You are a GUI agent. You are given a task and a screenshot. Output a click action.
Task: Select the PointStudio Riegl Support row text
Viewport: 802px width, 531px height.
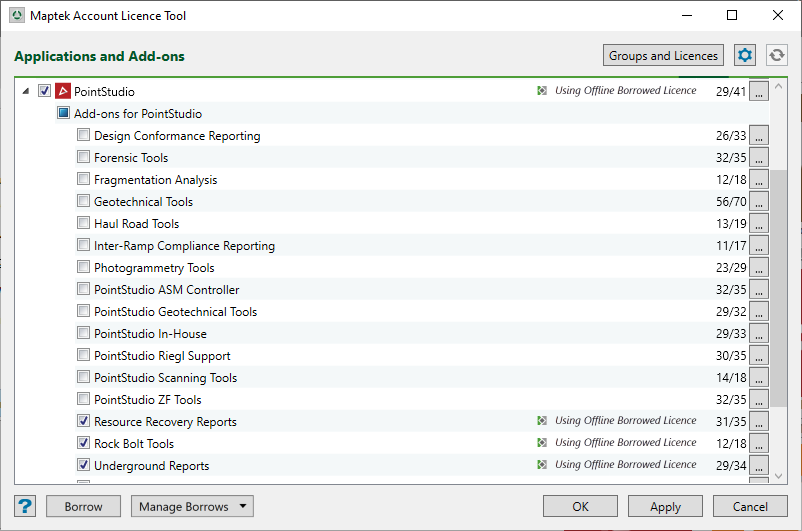pyautogui.click(x=162, y=356)
